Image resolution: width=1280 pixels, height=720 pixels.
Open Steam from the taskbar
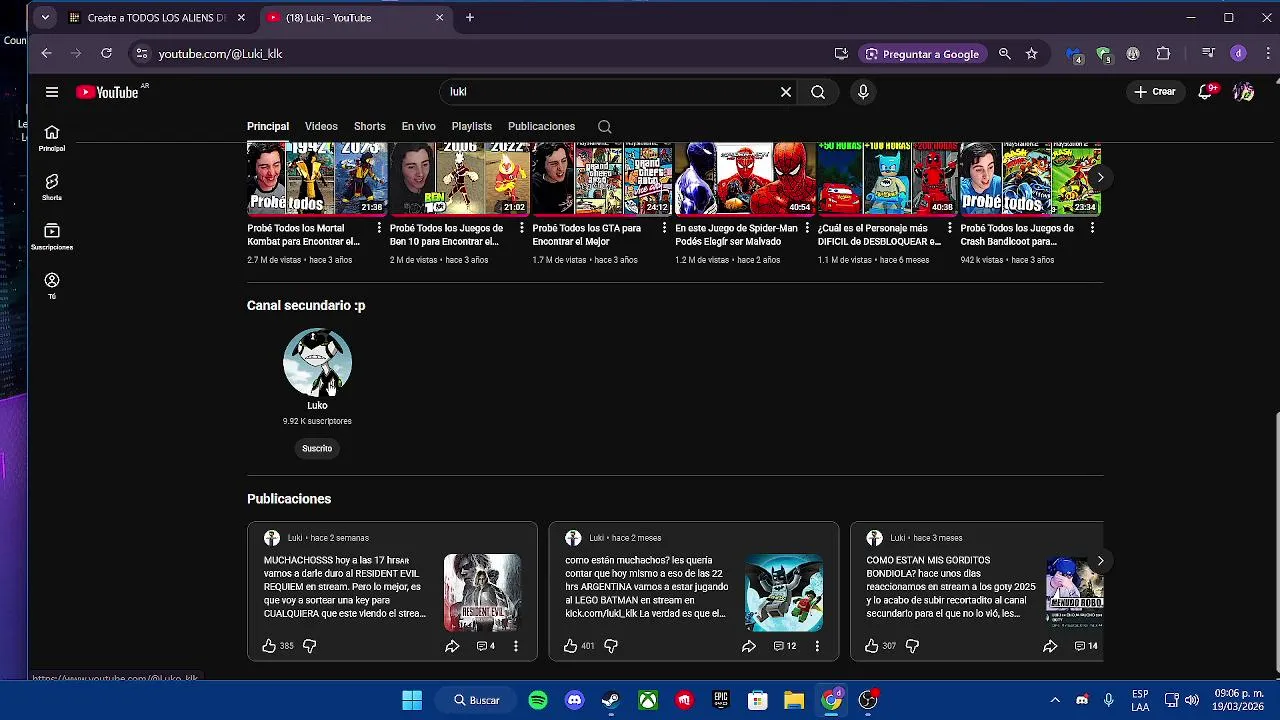point(611,700)
